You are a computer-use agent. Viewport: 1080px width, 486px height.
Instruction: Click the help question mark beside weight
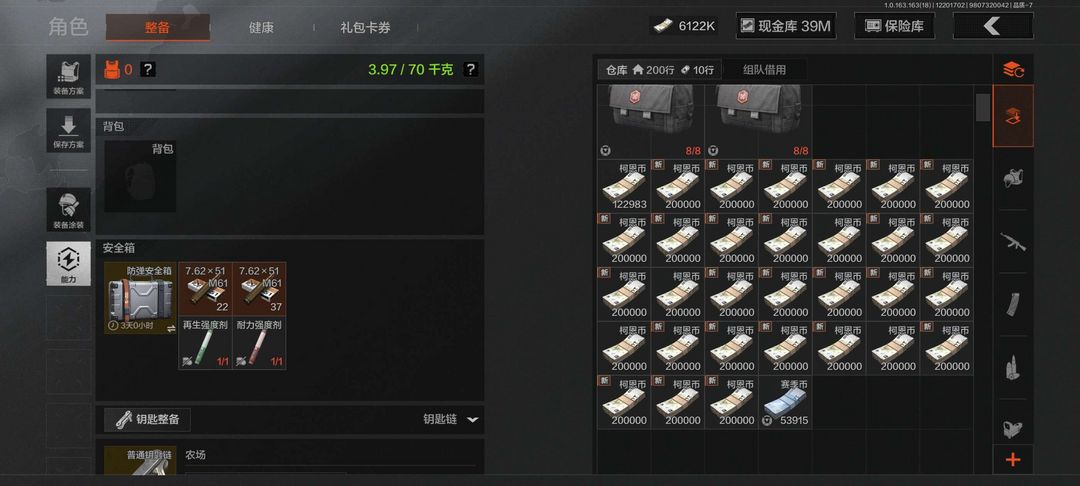(470, 69)
